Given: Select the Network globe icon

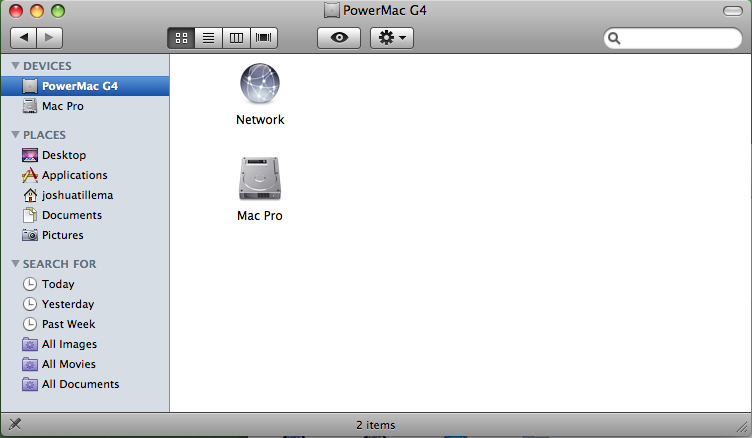Looking at the screenshot, I should coord(260,84).
